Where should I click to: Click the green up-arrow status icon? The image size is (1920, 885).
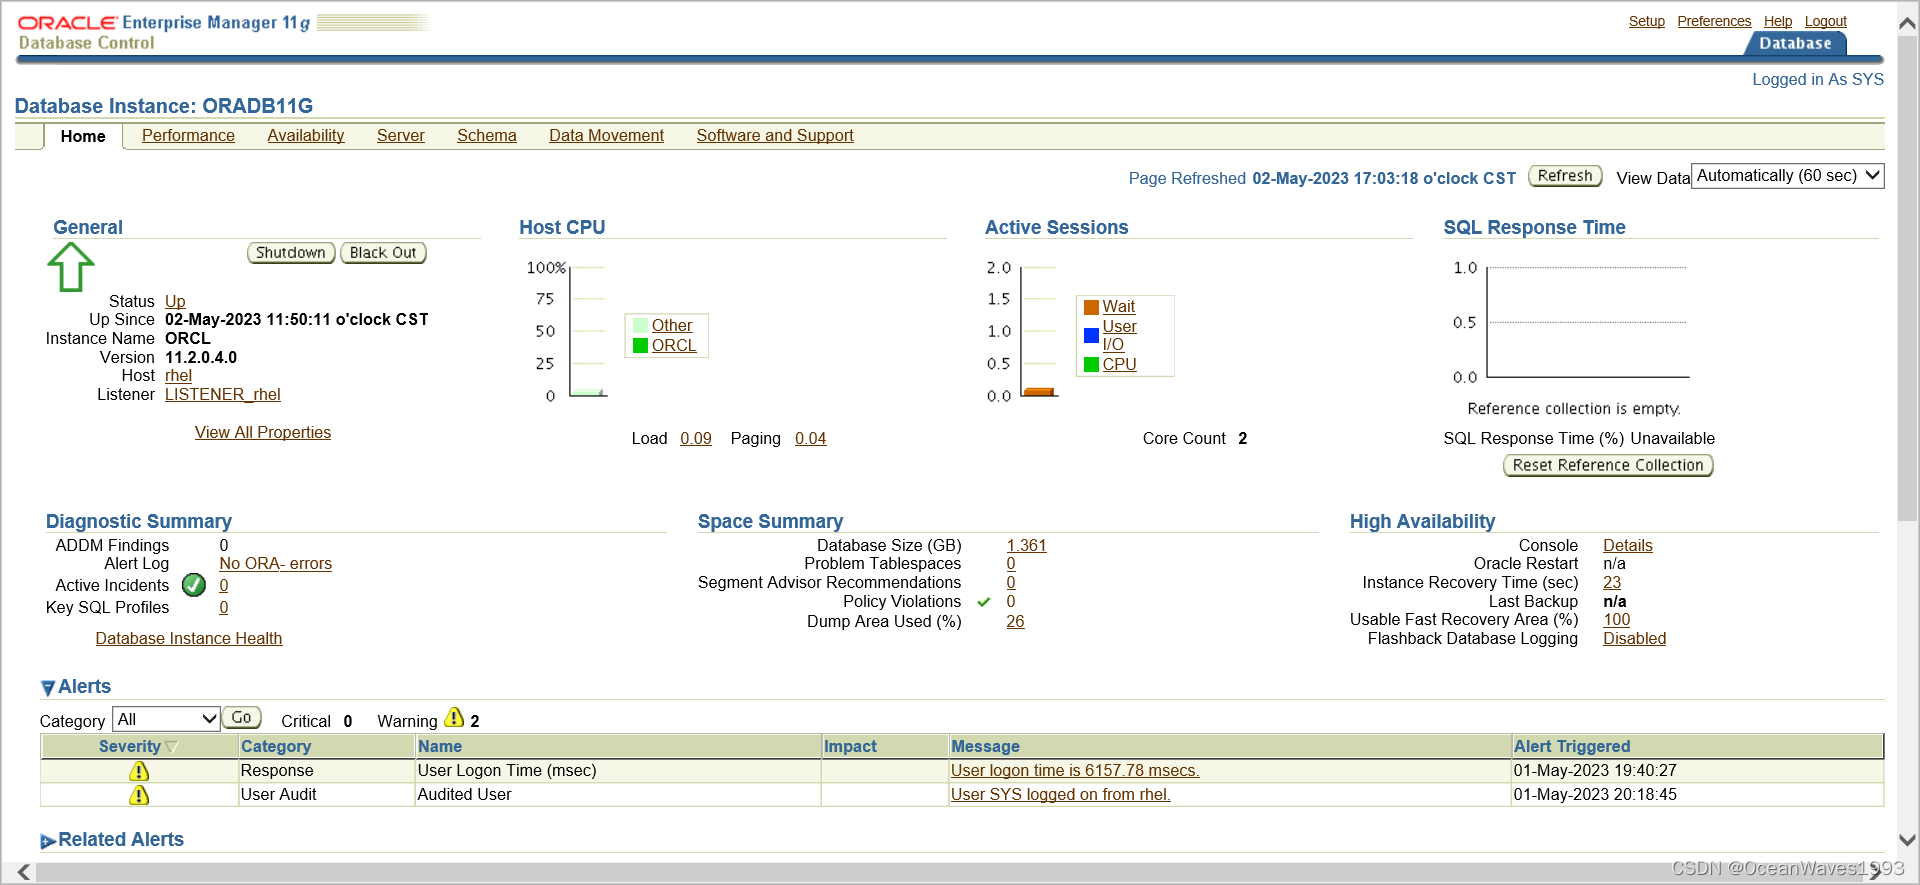(x=71, y=267)
